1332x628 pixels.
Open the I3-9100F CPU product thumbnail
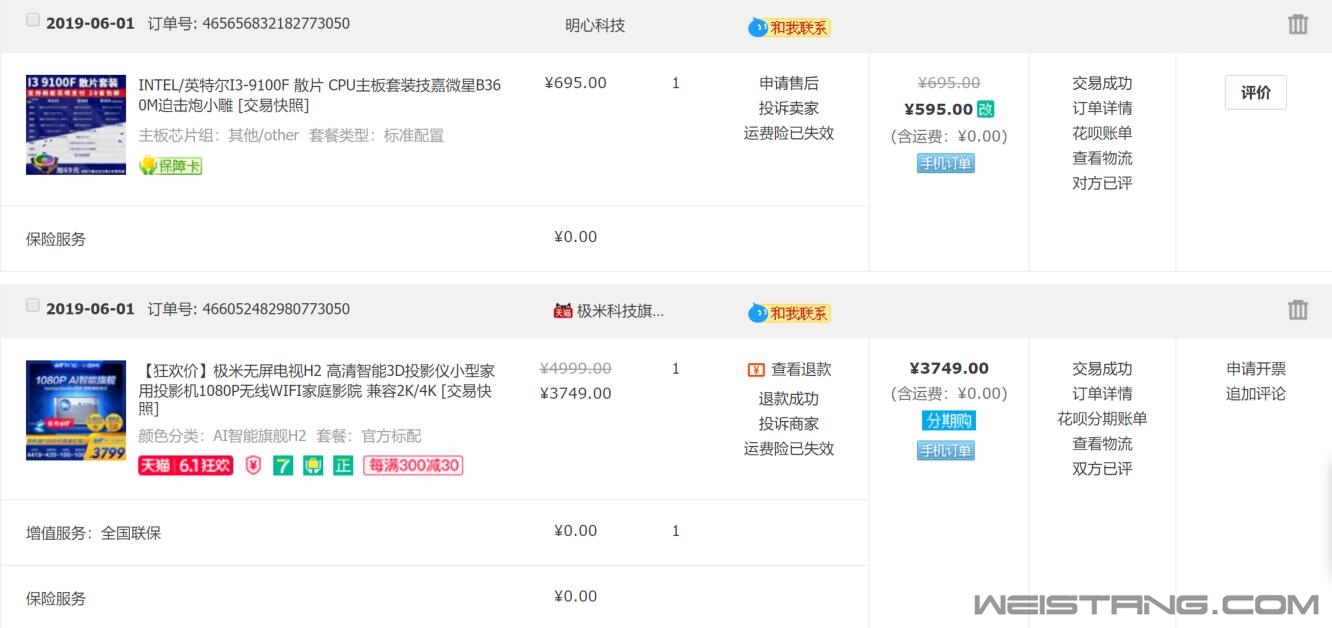pyautogui.click(x=76, y=125)
